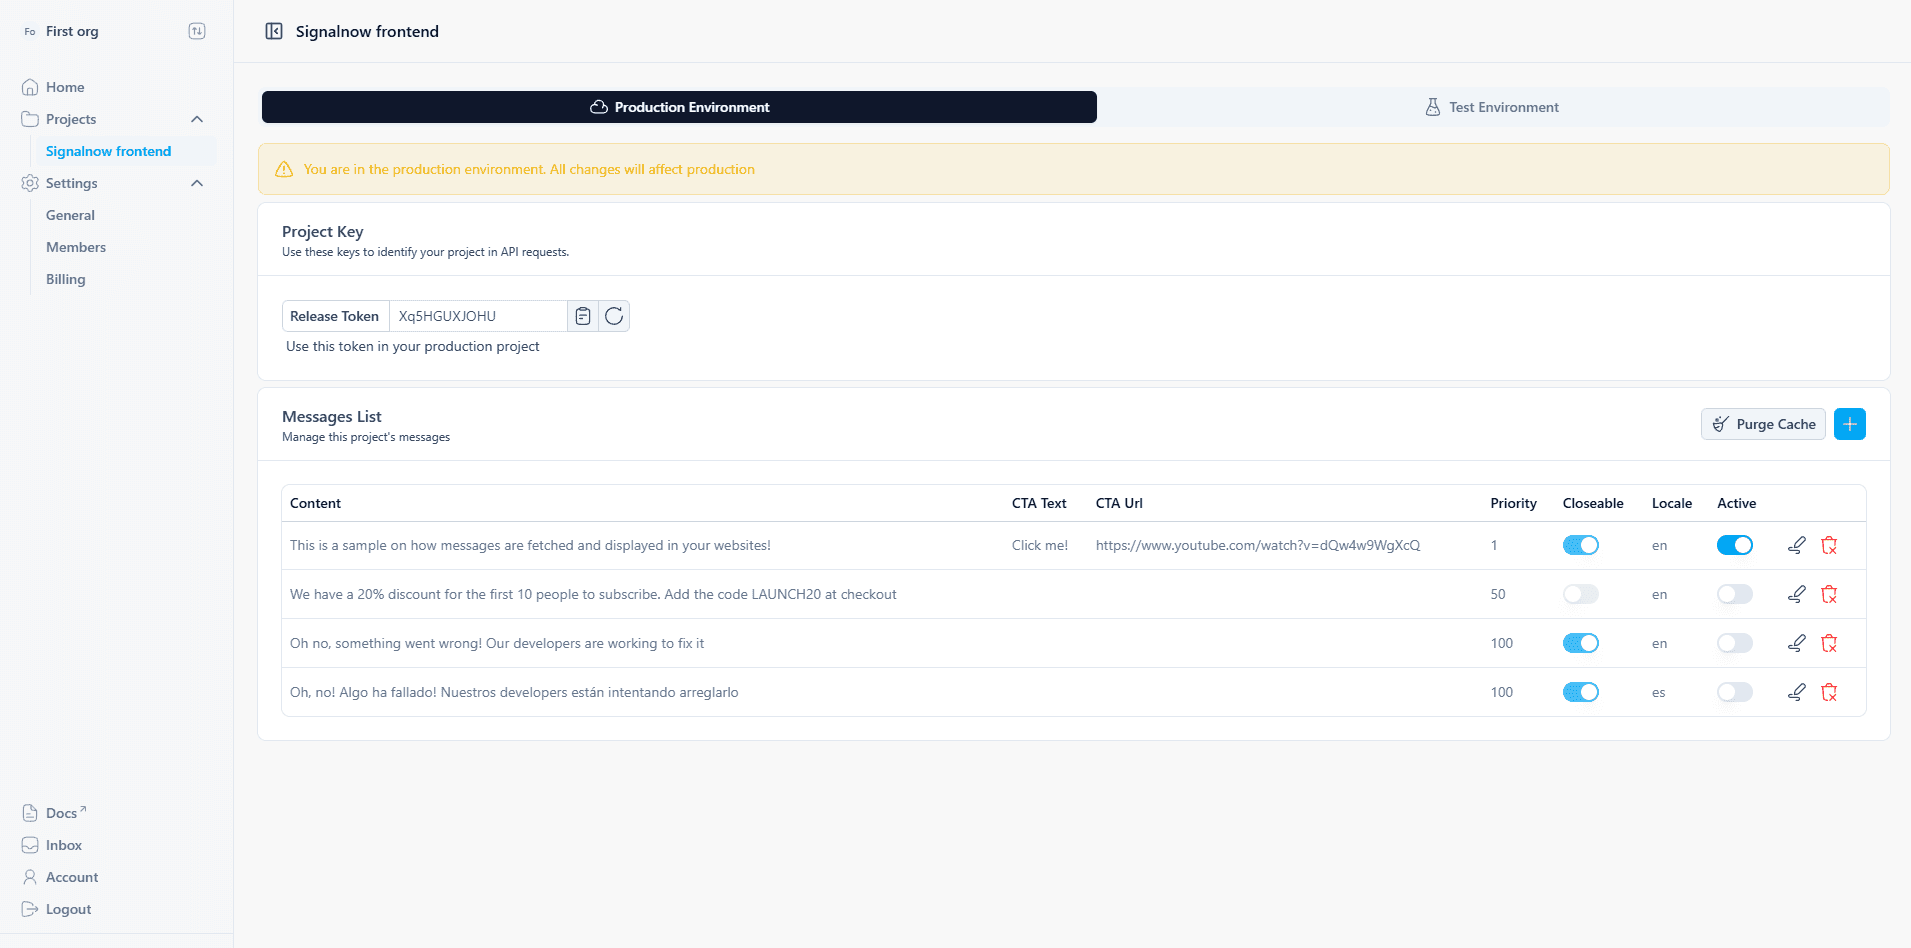Click the Release Token input field
This screenshot has width=1911, height=948.
[x=478, y=316]
